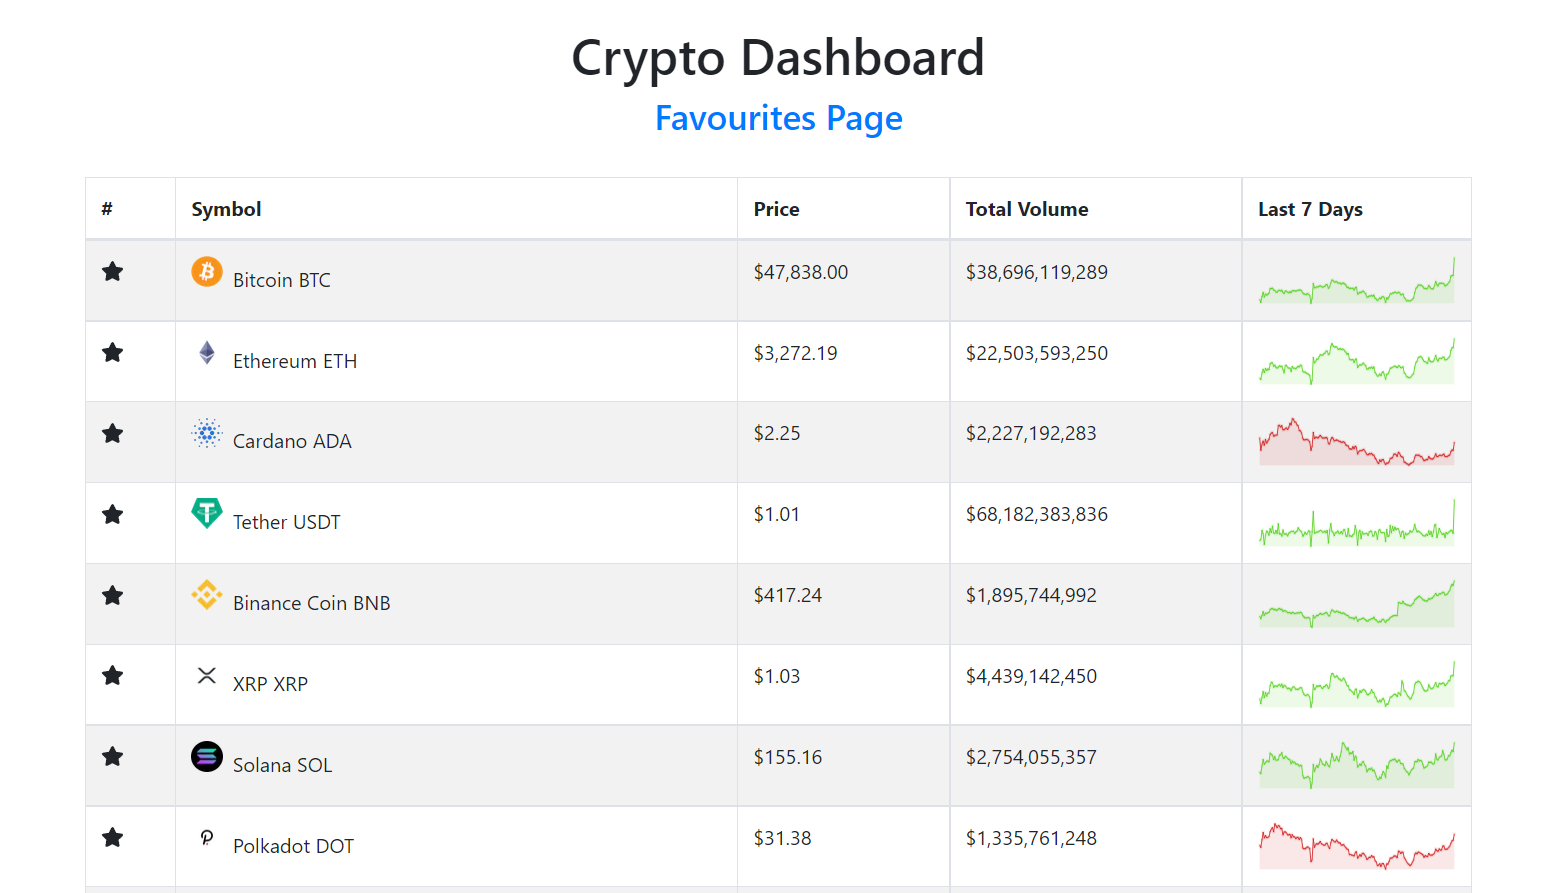This screenshot has width=1550, height=893.
Task: Click the yellow Binance Coin logo
Action: 207,594
